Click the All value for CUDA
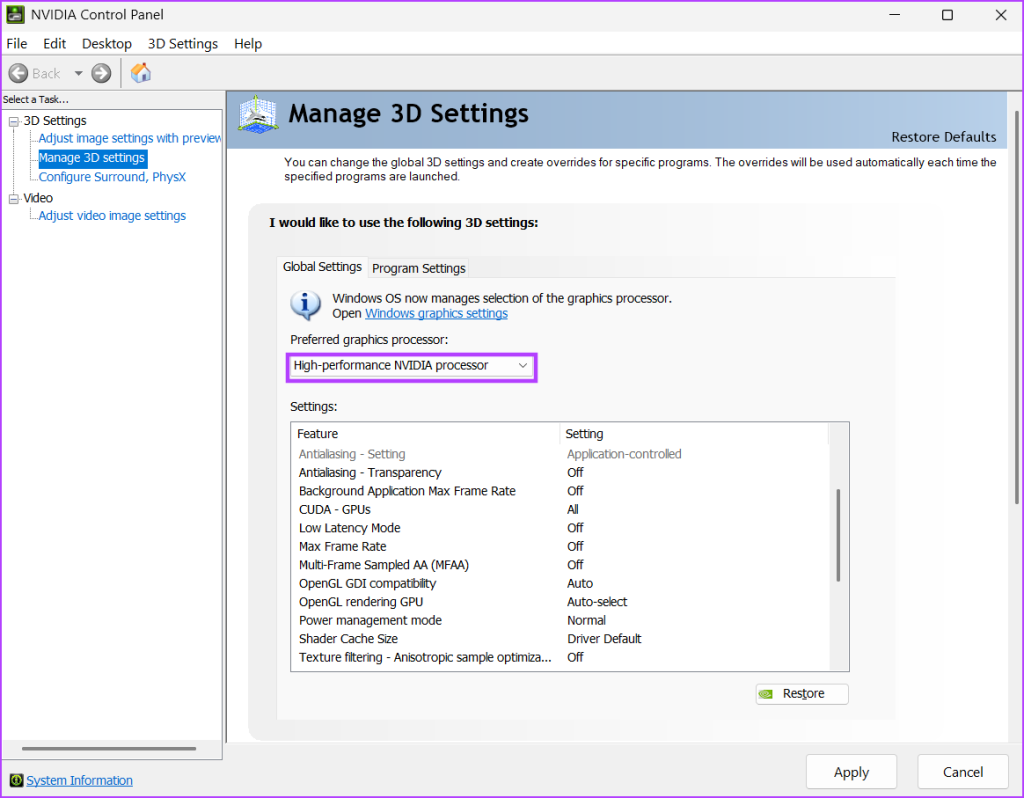 (573, 509)
